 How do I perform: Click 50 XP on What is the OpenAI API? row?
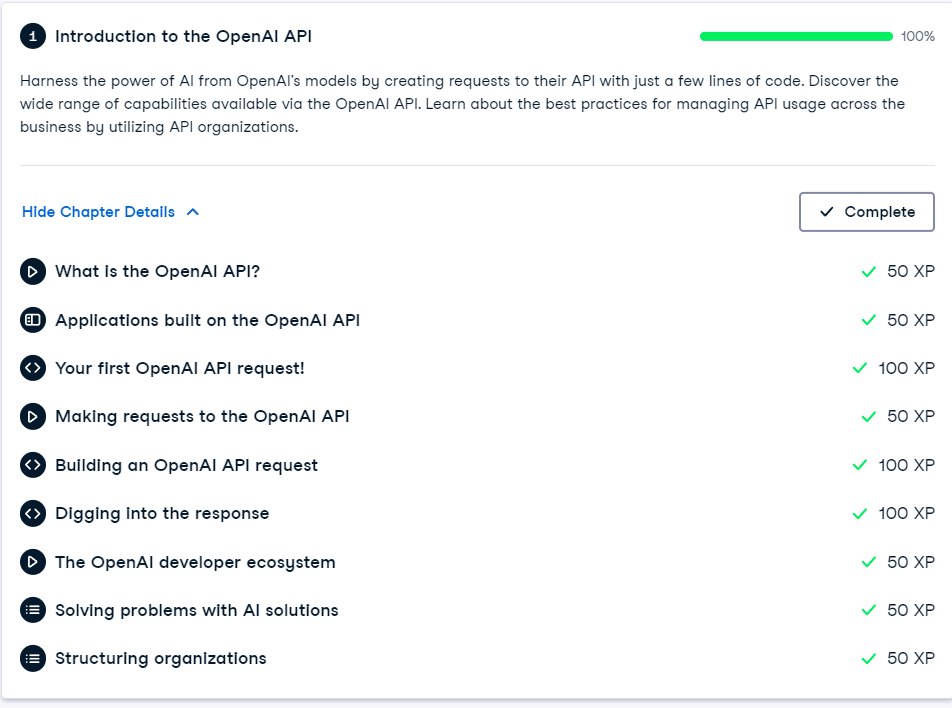[x=911, y=271]
